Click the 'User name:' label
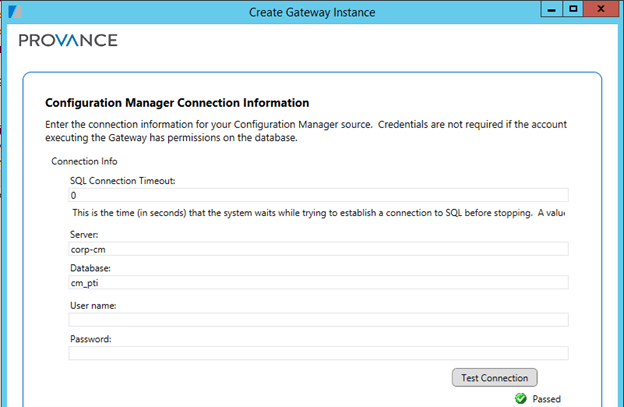624x407 pixels. coord(93,306)
